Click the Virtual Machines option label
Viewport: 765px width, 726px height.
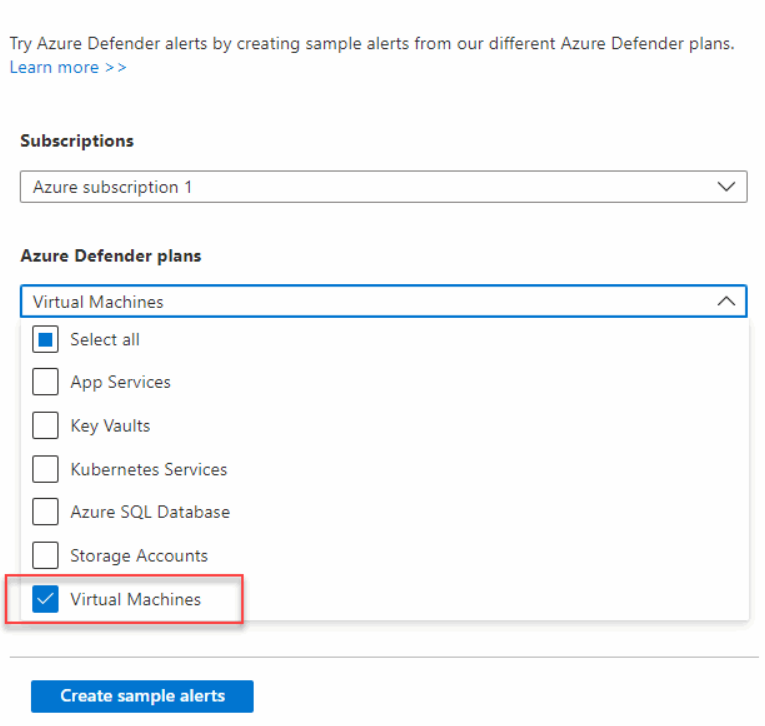[136, 599]
